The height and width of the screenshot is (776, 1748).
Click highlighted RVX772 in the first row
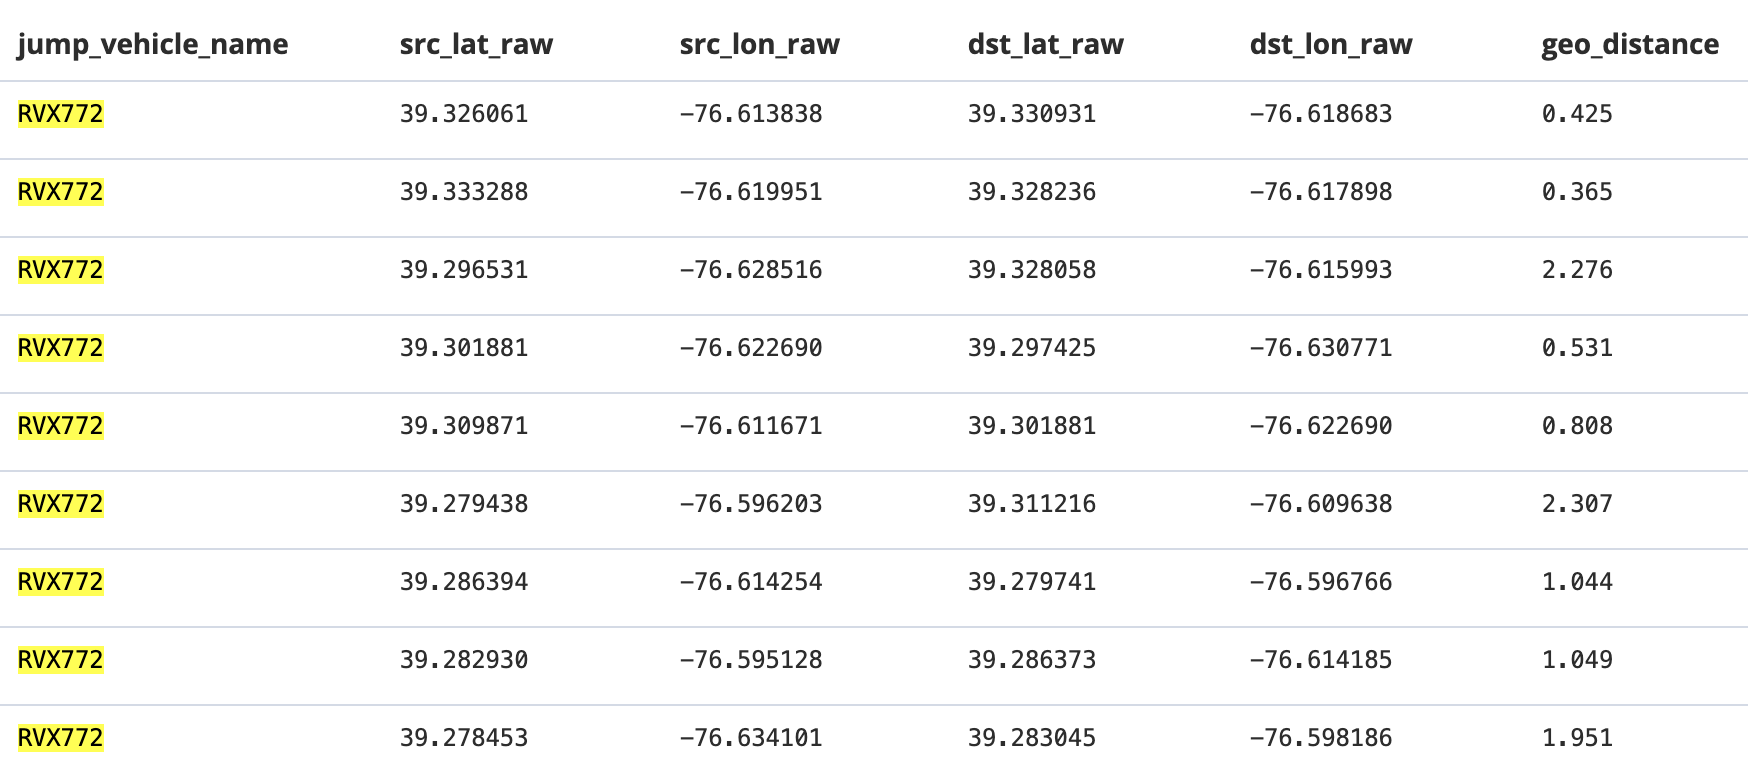[61, 114]
